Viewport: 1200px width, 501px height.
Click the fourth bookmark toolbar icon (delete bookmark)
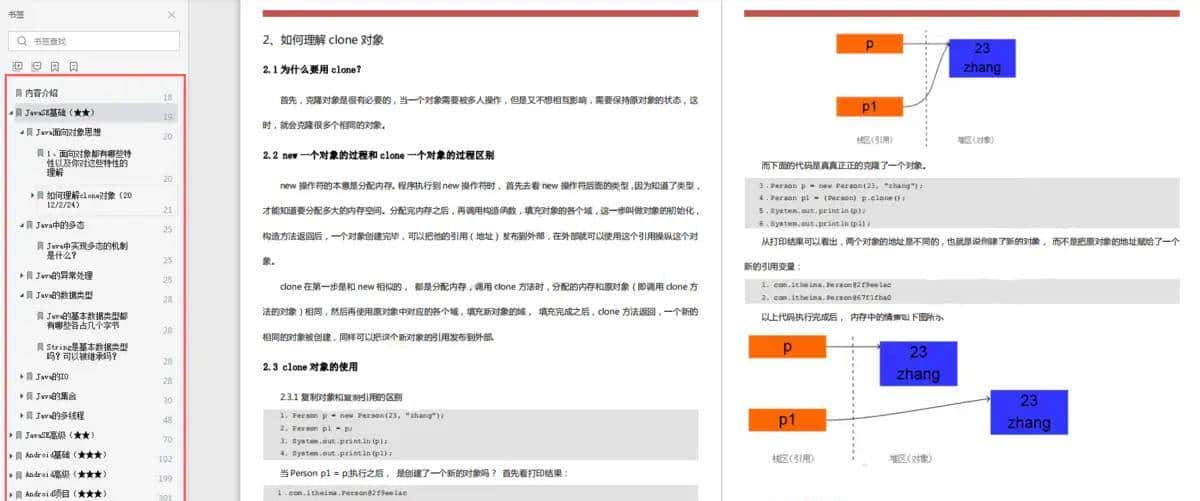click(x=73, y=67)
